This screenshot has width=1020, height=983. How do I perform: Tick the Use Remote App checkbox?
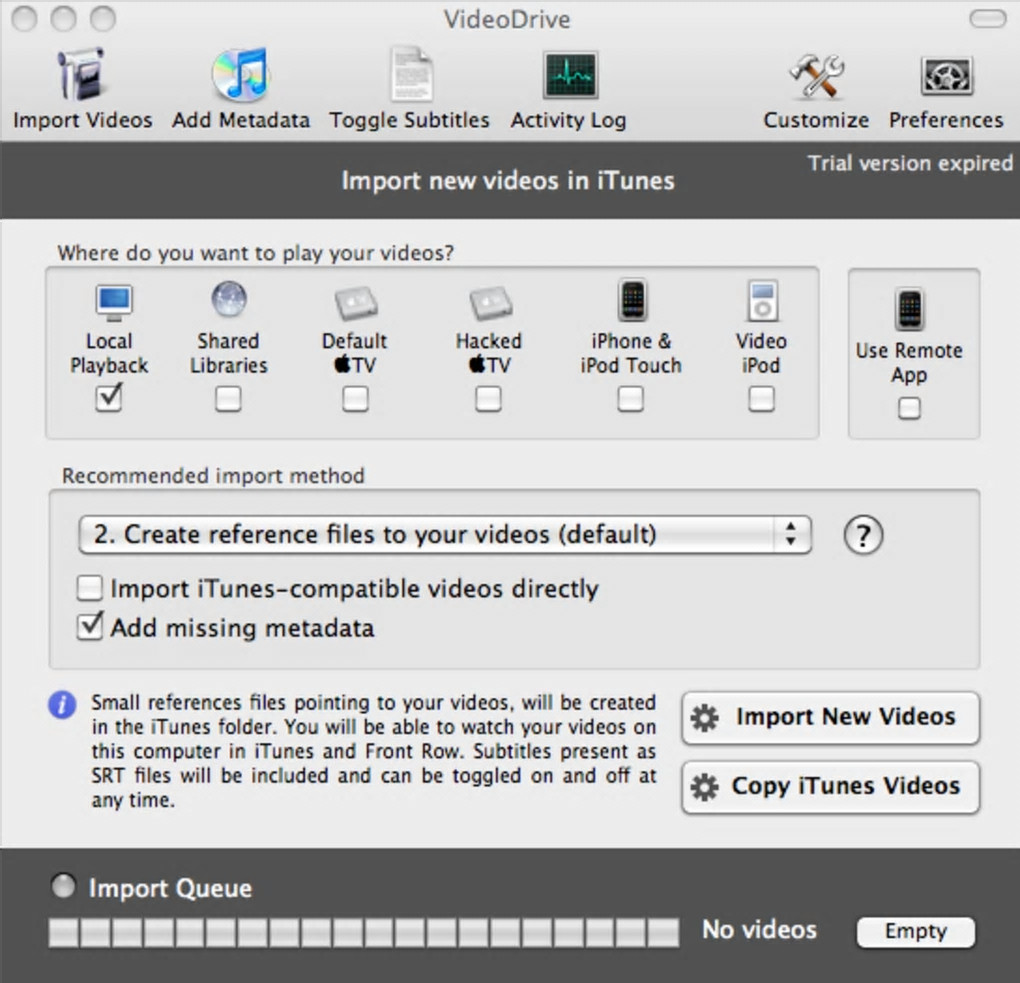coord(909,409)
